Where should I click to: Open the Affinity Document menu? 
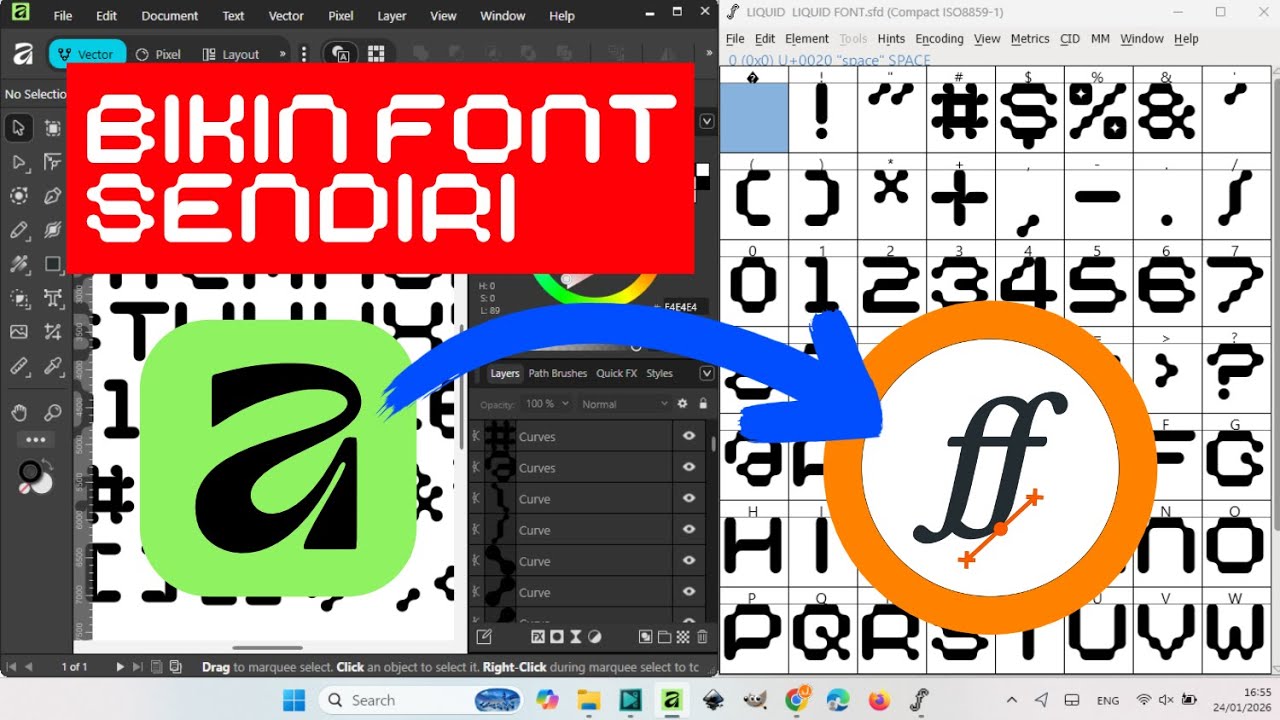pos(170,16)
